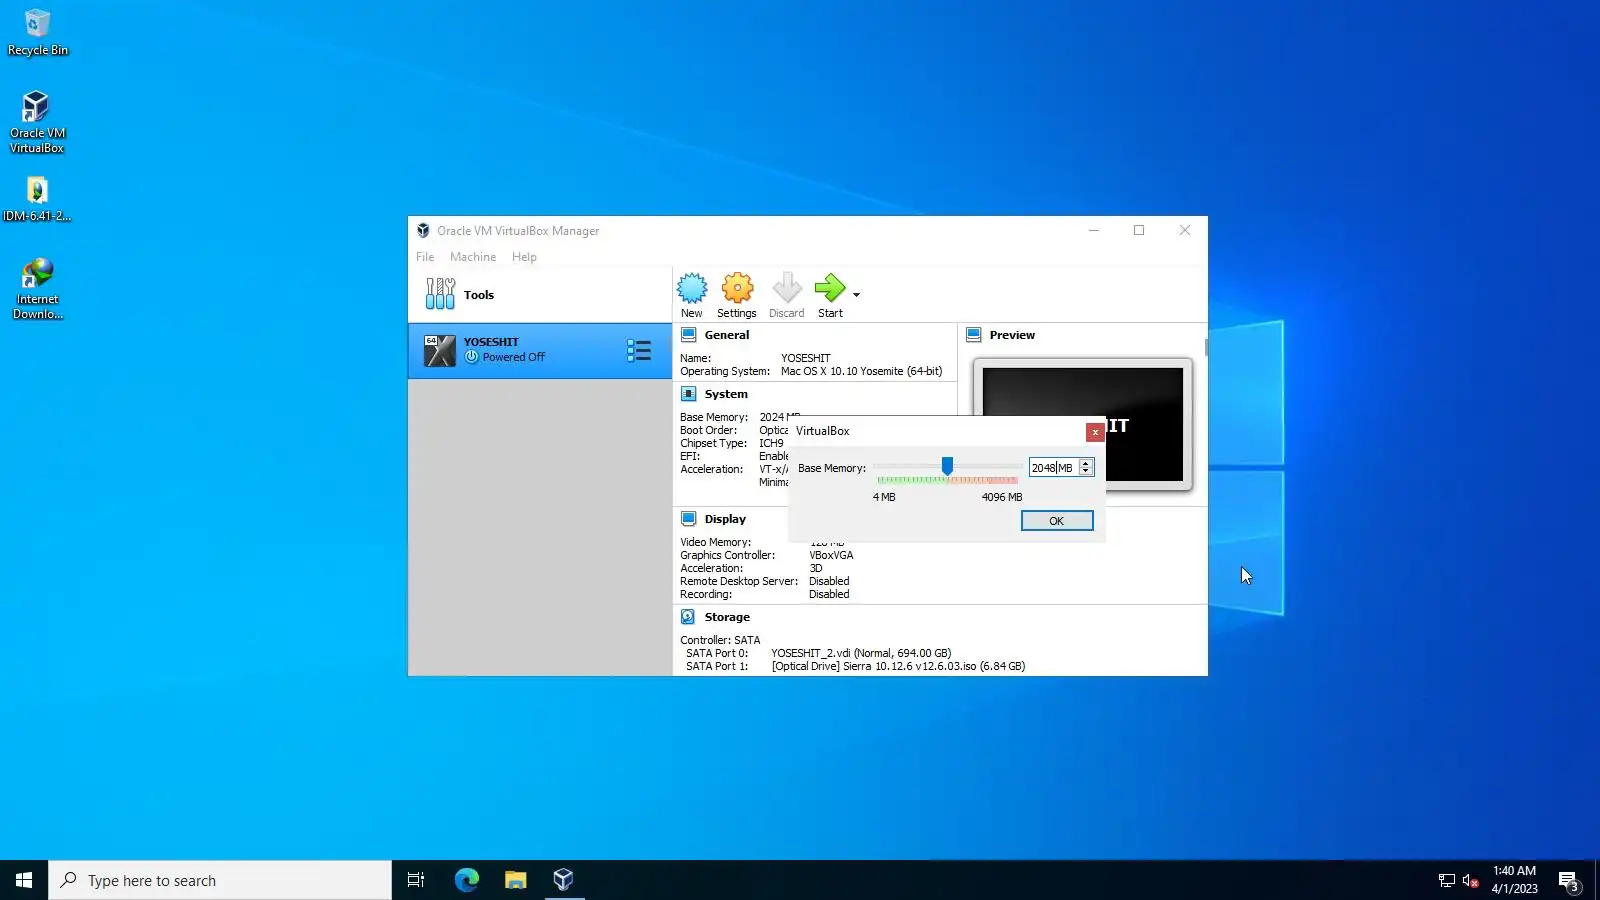Open the Display section heading
Viewport: 1600px width, 900px height.
[x=725, y=519]
